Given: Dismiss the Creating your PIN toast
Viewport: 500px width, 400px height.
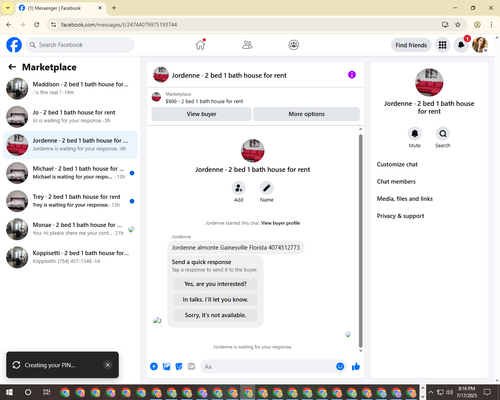Looking at the screenshot, I should [108, 365].
